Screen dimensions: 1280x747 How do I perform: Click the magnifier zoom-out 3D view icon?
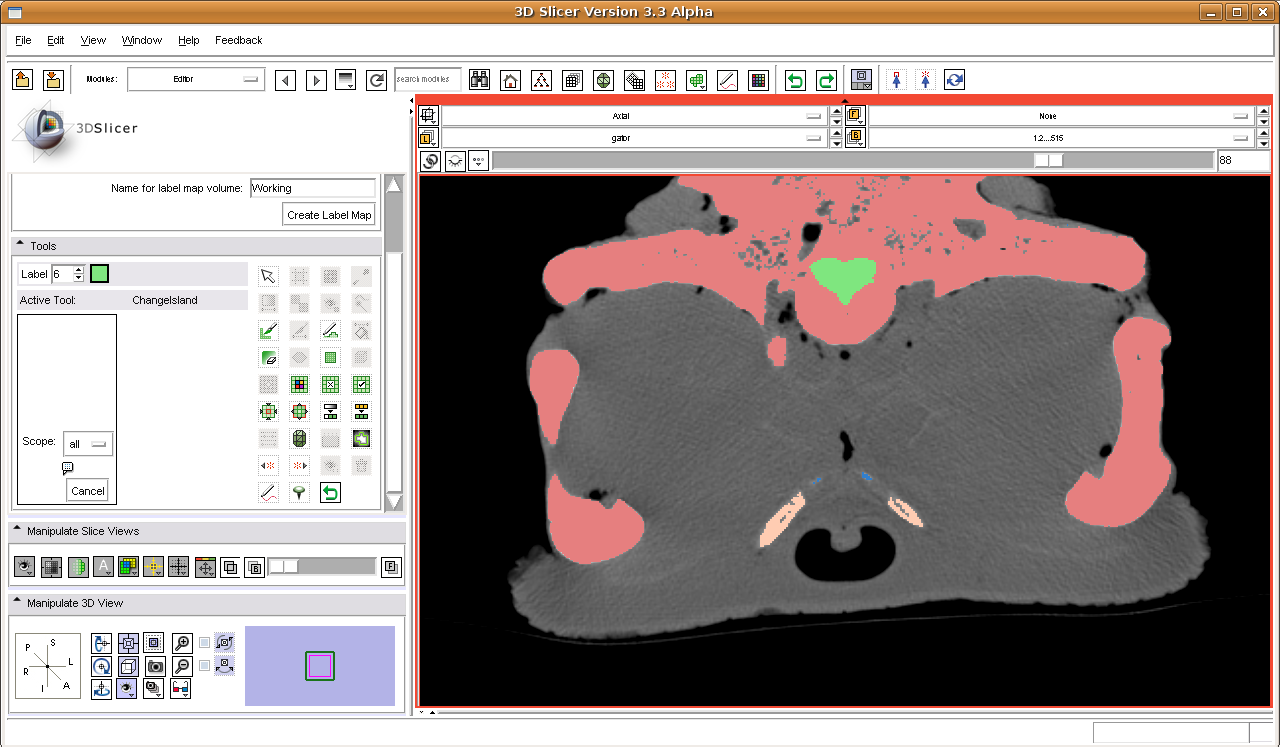point(182,666)
